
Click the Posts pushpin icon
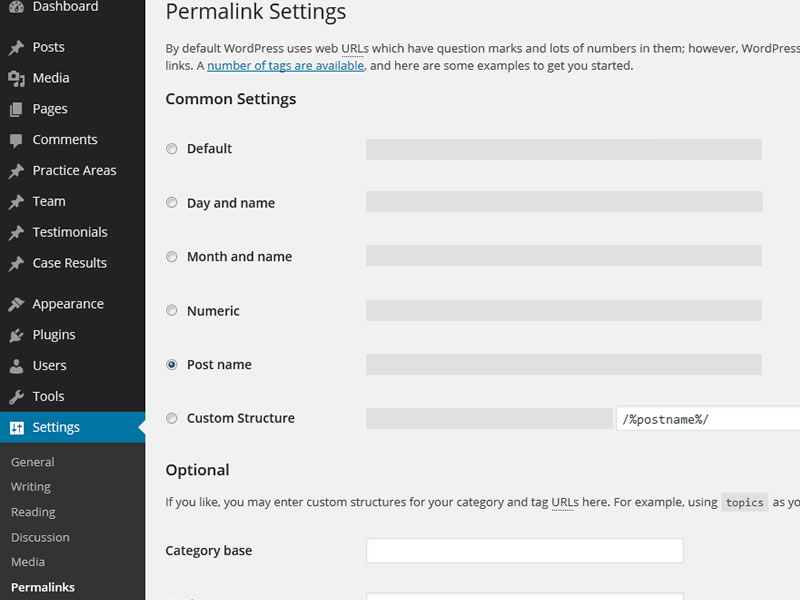coord(16,47)
